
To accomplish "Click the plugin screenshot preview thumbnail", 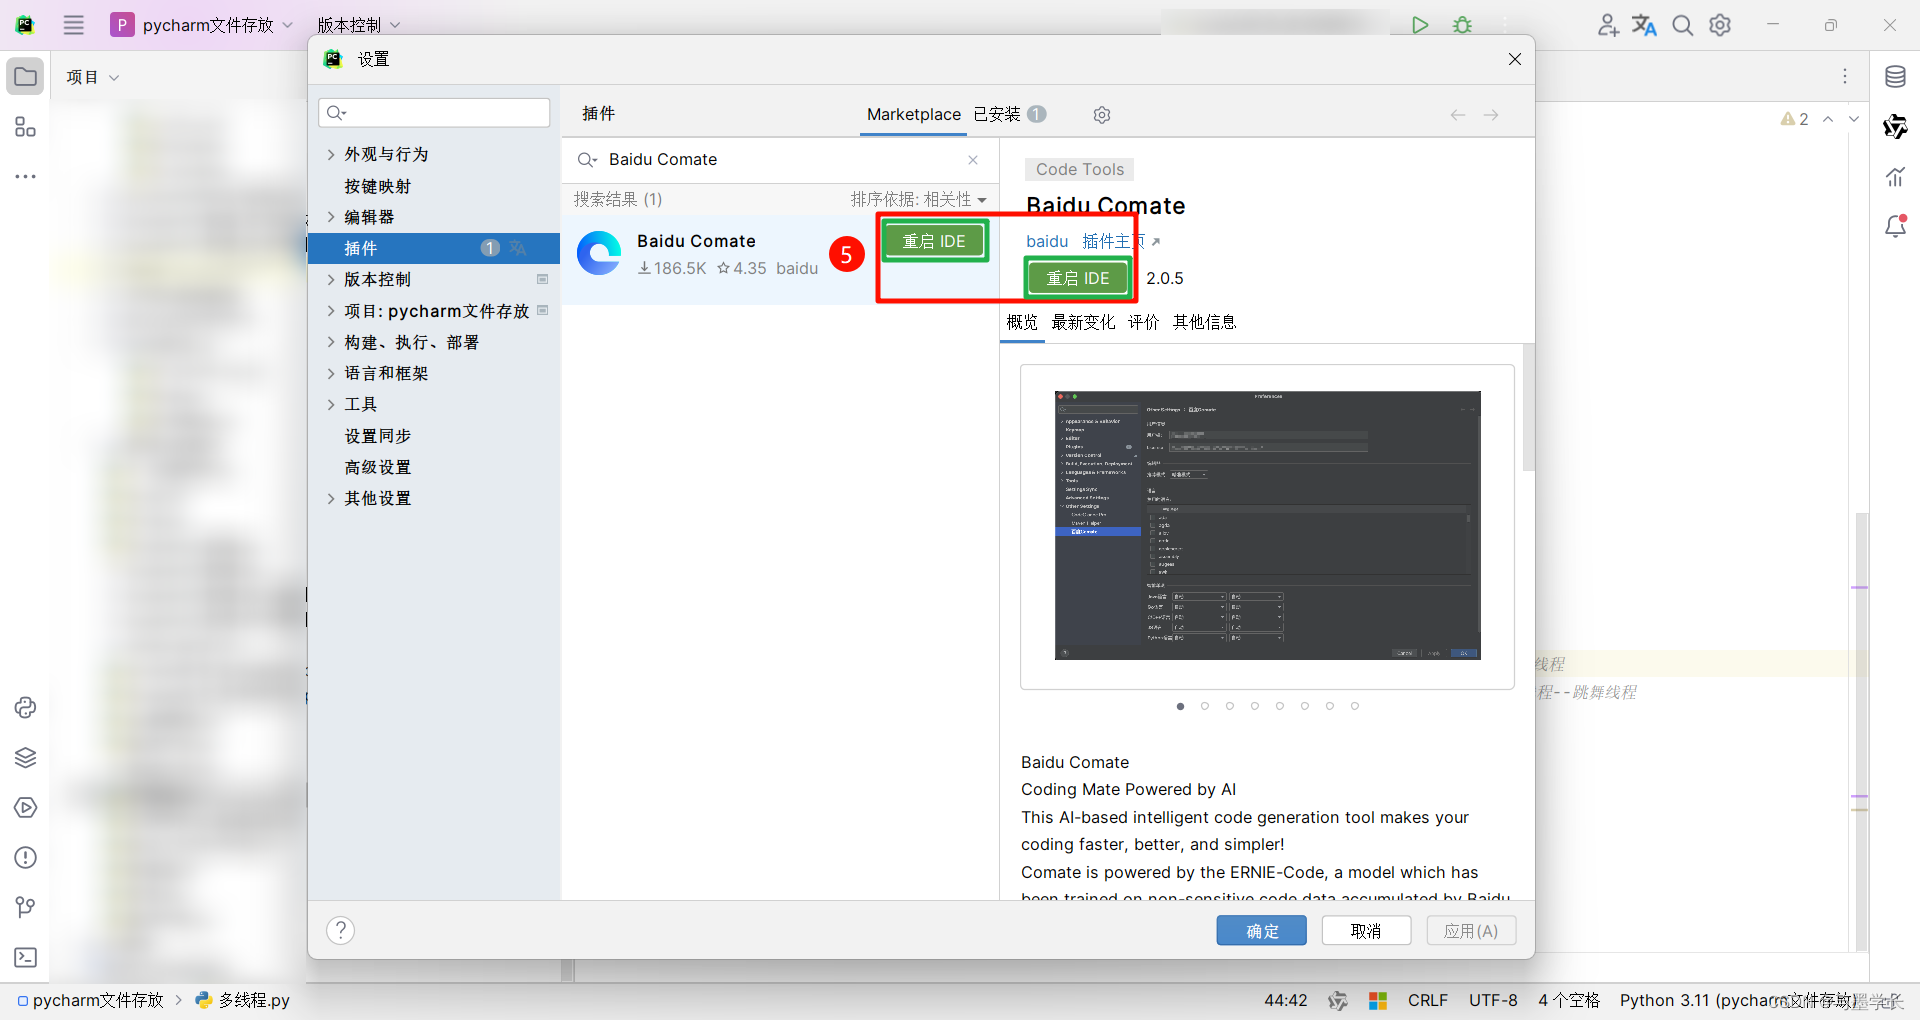I will pos(1267,525).
